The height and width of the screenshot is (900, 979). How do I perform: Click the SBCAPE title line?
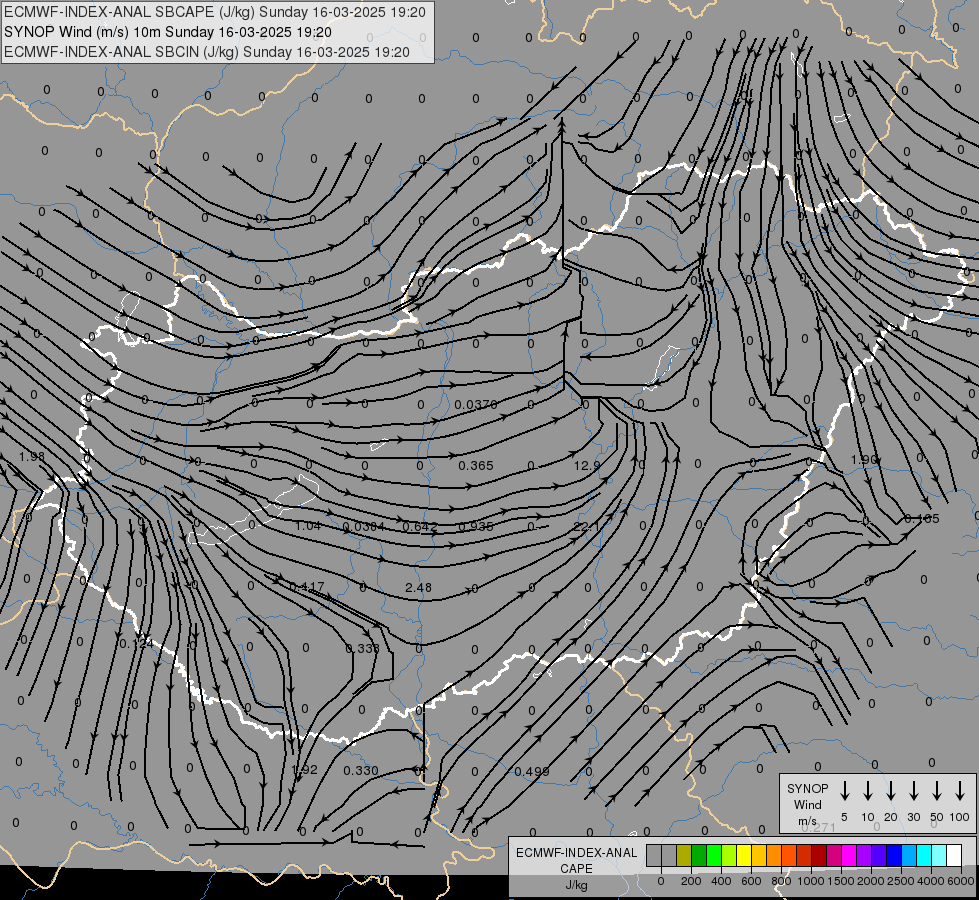coord(215,12)
